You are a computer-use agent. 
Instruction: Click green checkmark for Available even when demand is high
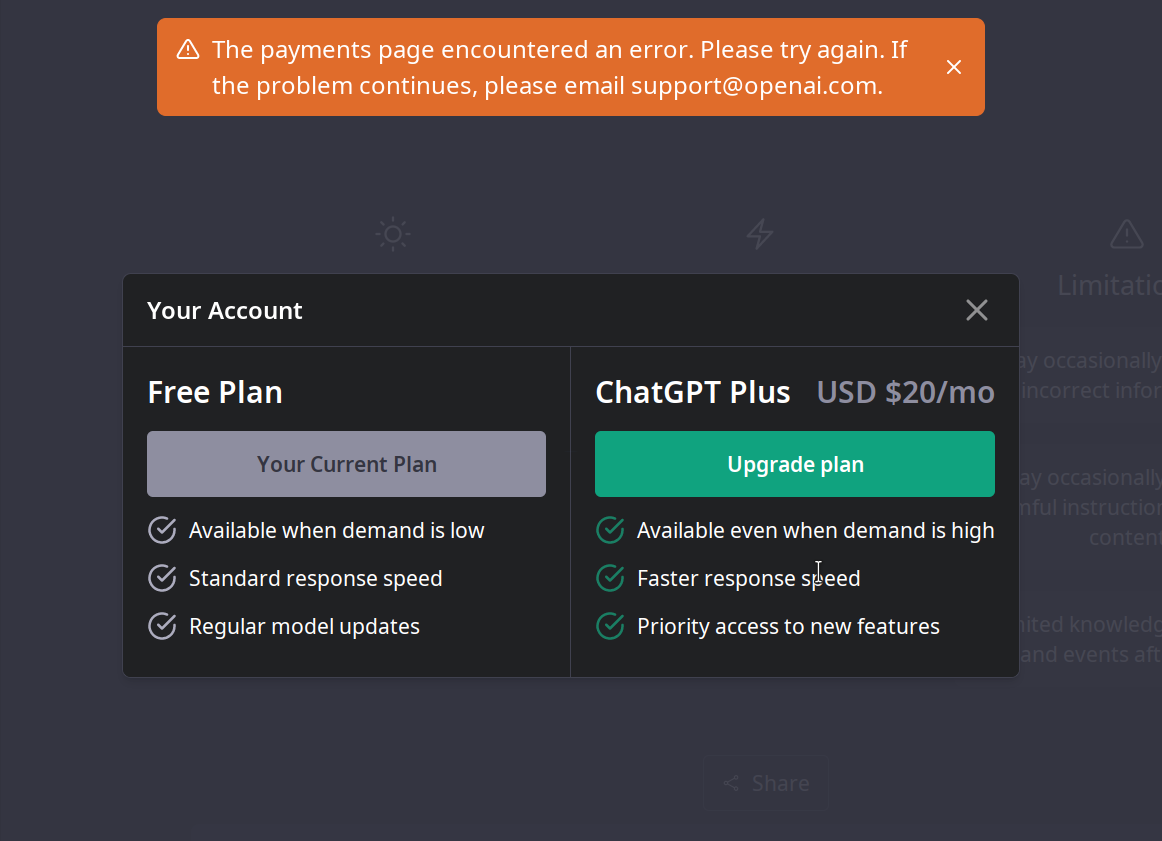coord(610,530)
